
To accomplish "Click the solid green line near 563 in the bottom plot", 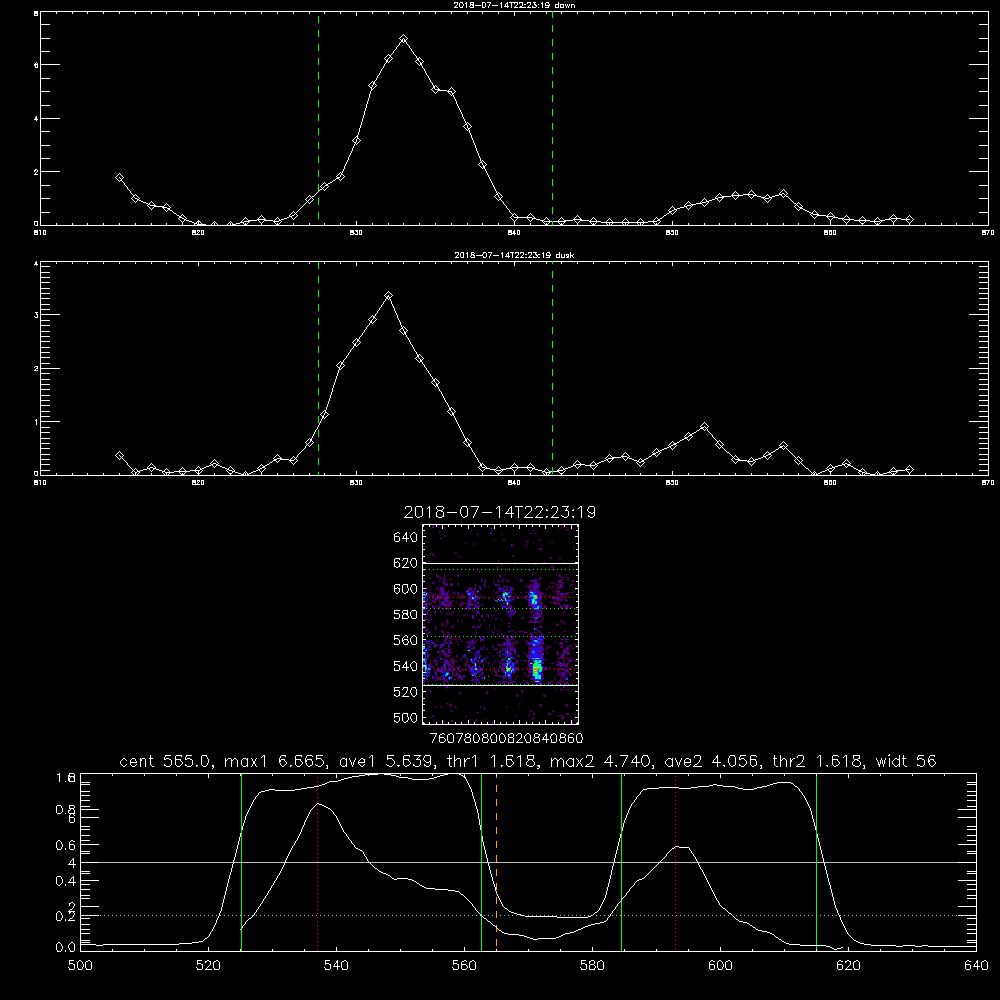I will (x=482, y=861).
